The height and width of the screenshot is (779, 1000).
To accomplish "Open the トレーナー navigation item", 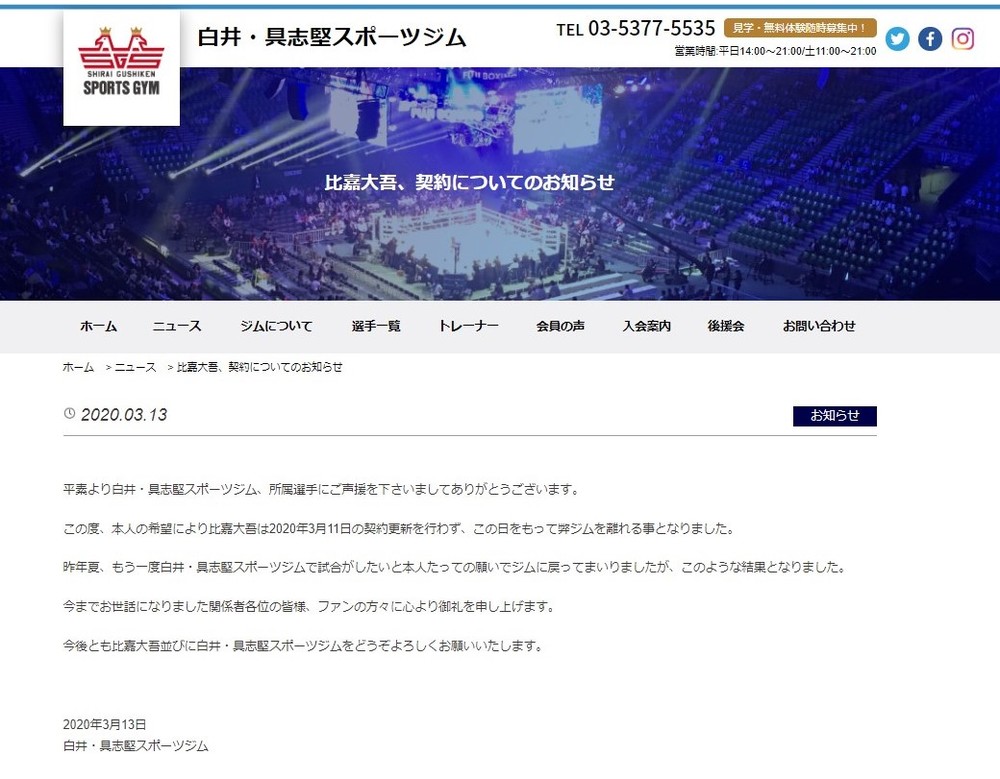I will point(468,326).
